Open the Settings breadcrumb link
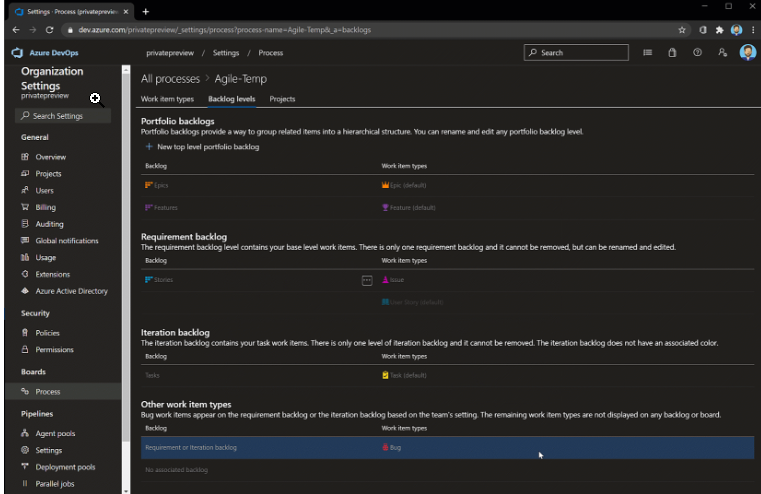Viewport: 761px width, 494px height. pyautogui.click(x=226, y=53)
